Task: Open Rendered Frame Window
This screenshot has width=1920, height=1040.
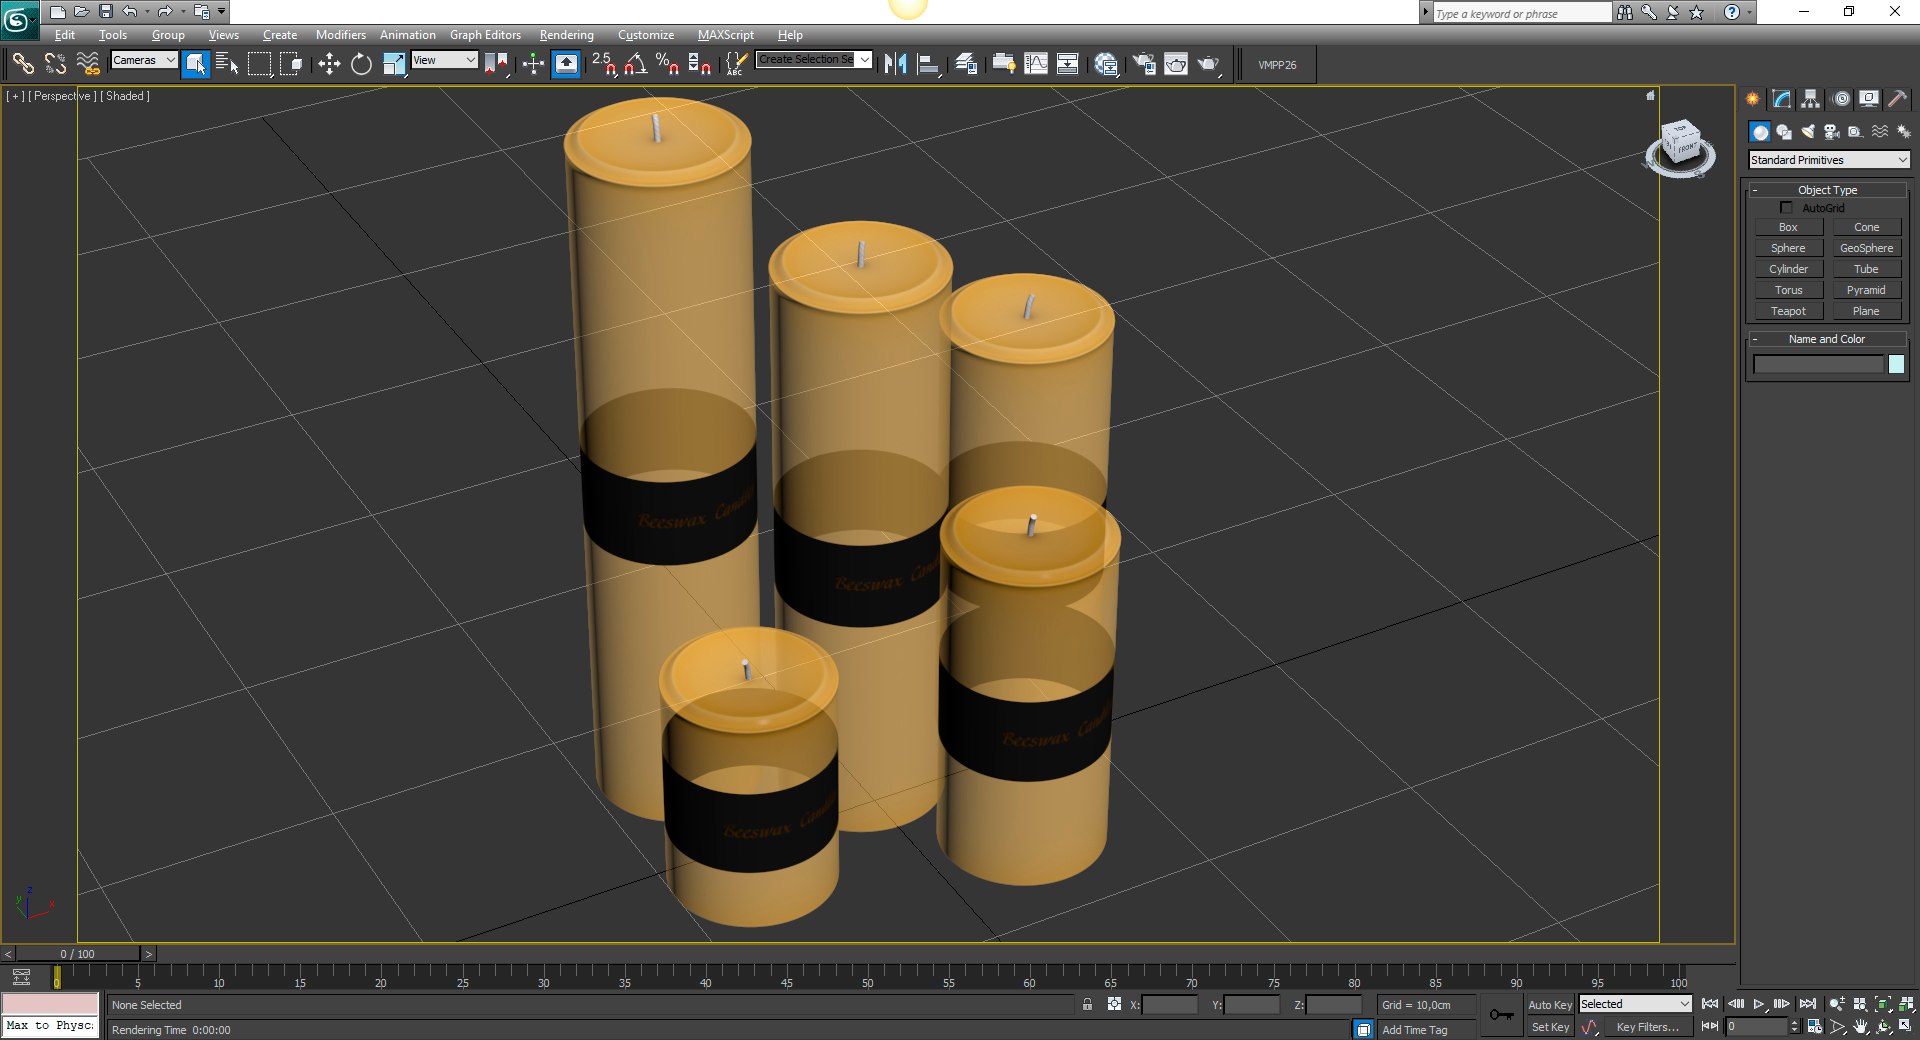Action: click(1176, 64)
